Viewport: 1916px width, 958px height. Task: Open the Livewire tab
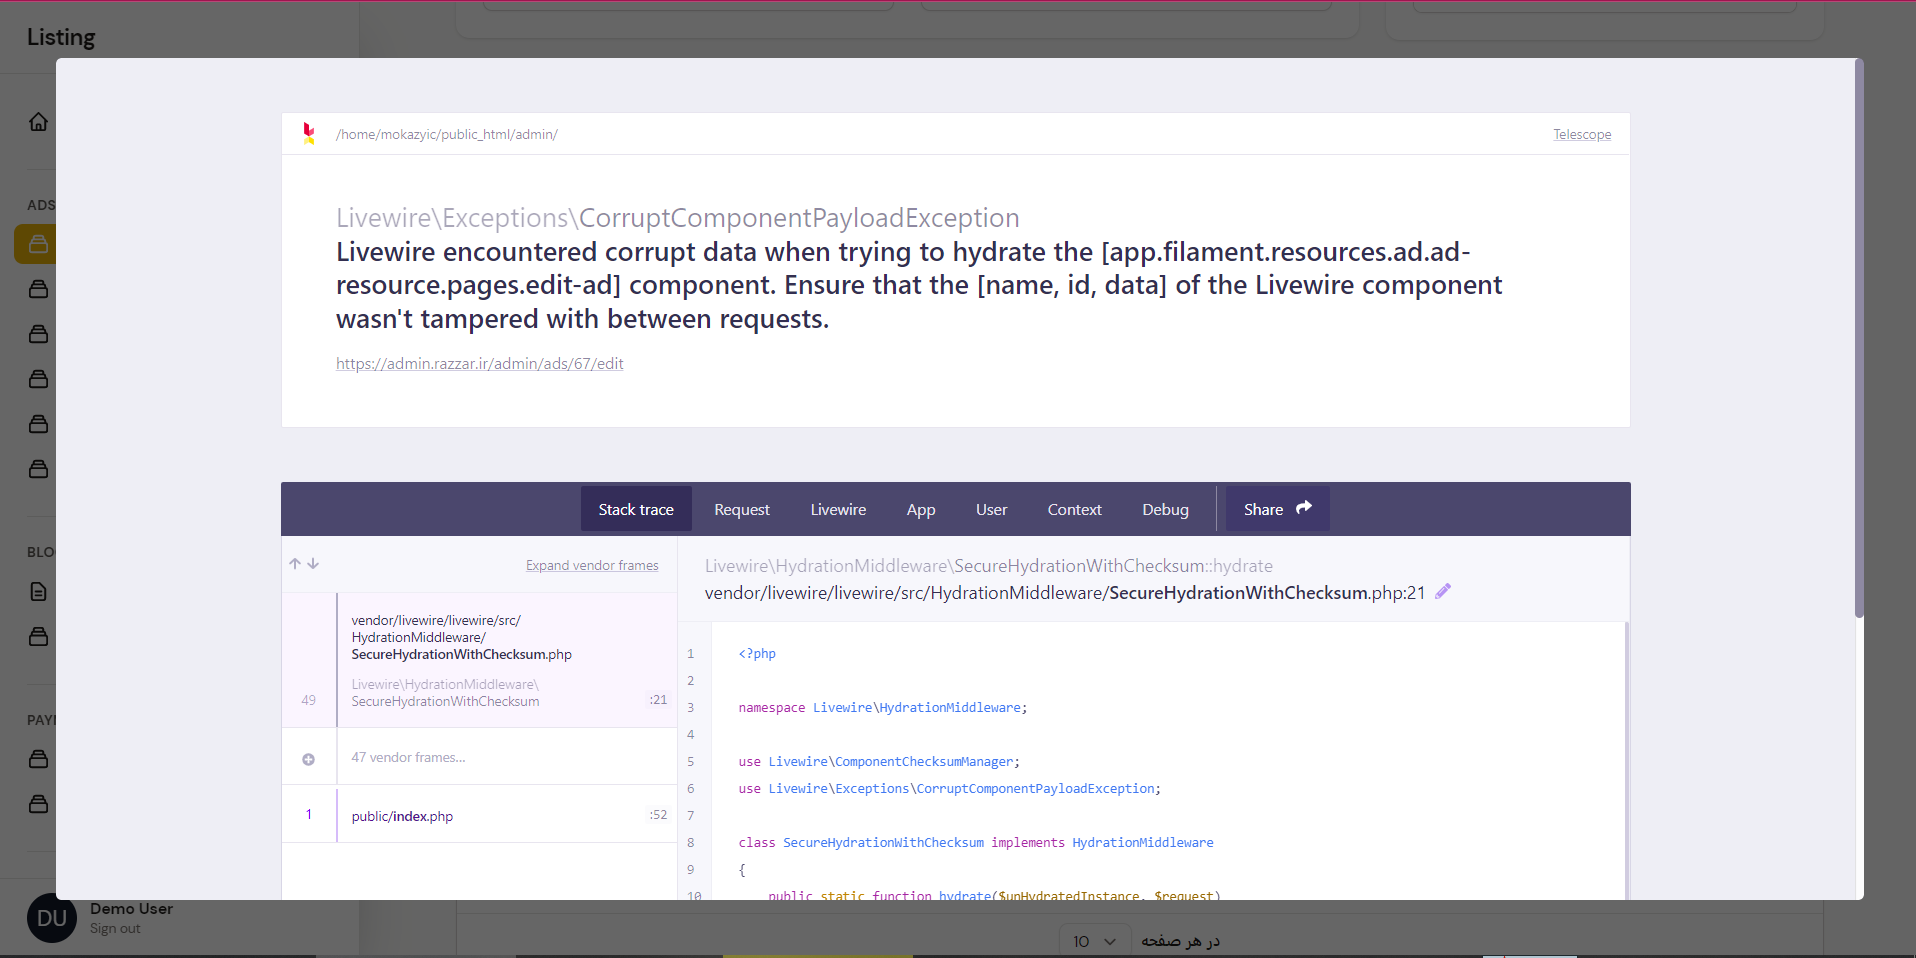coord(837,509)
